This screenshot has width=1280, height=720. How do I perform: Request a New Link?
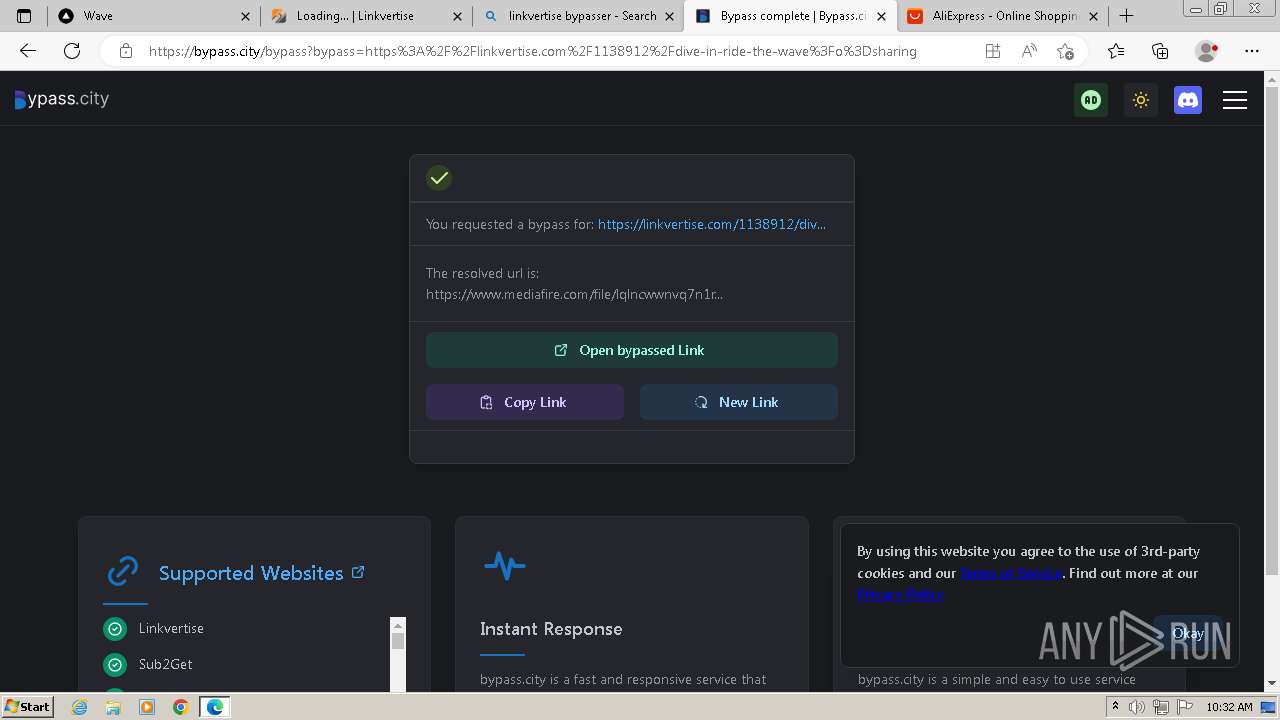739,402
